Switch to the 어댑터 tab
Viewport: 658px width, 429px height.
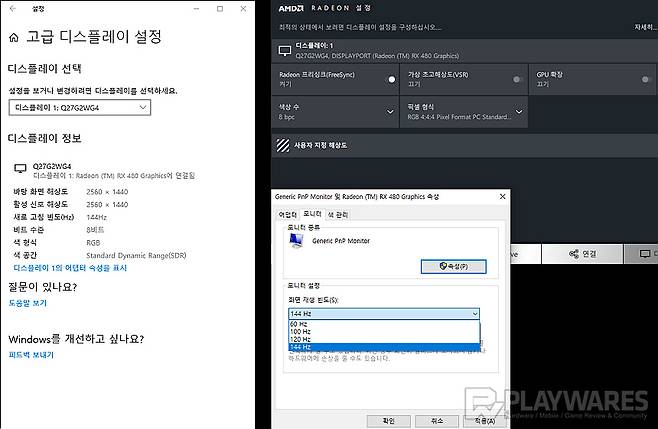pyautogui.click(x=287, y=214)
